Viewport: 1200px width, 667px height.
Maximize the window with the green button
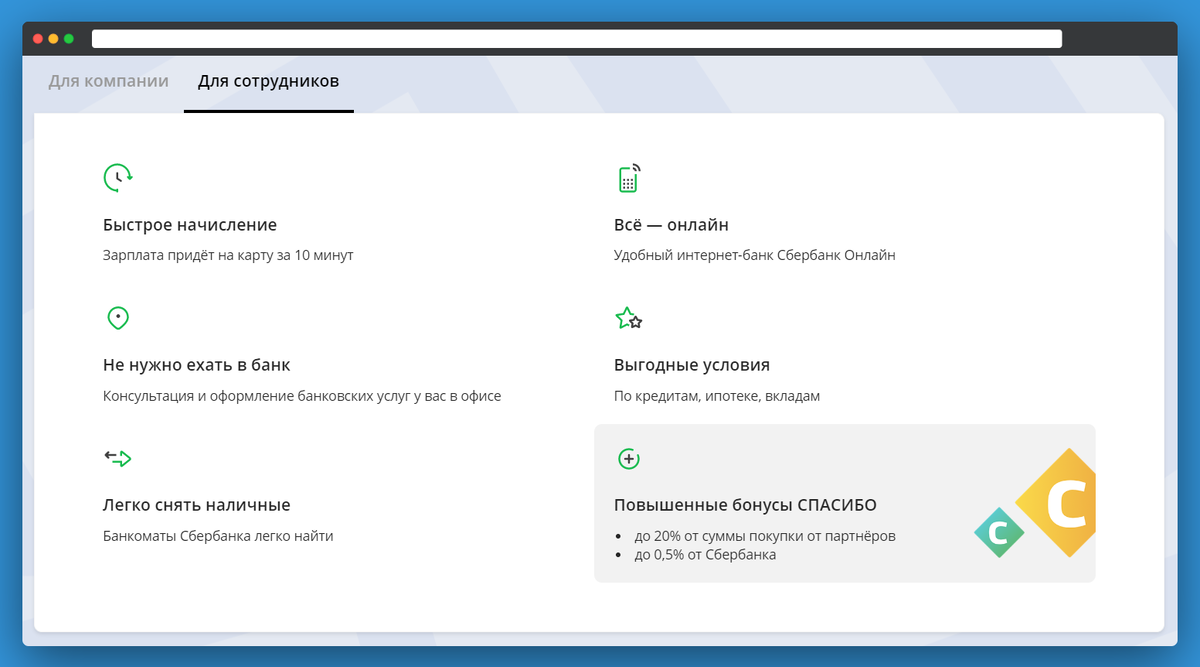69,39
